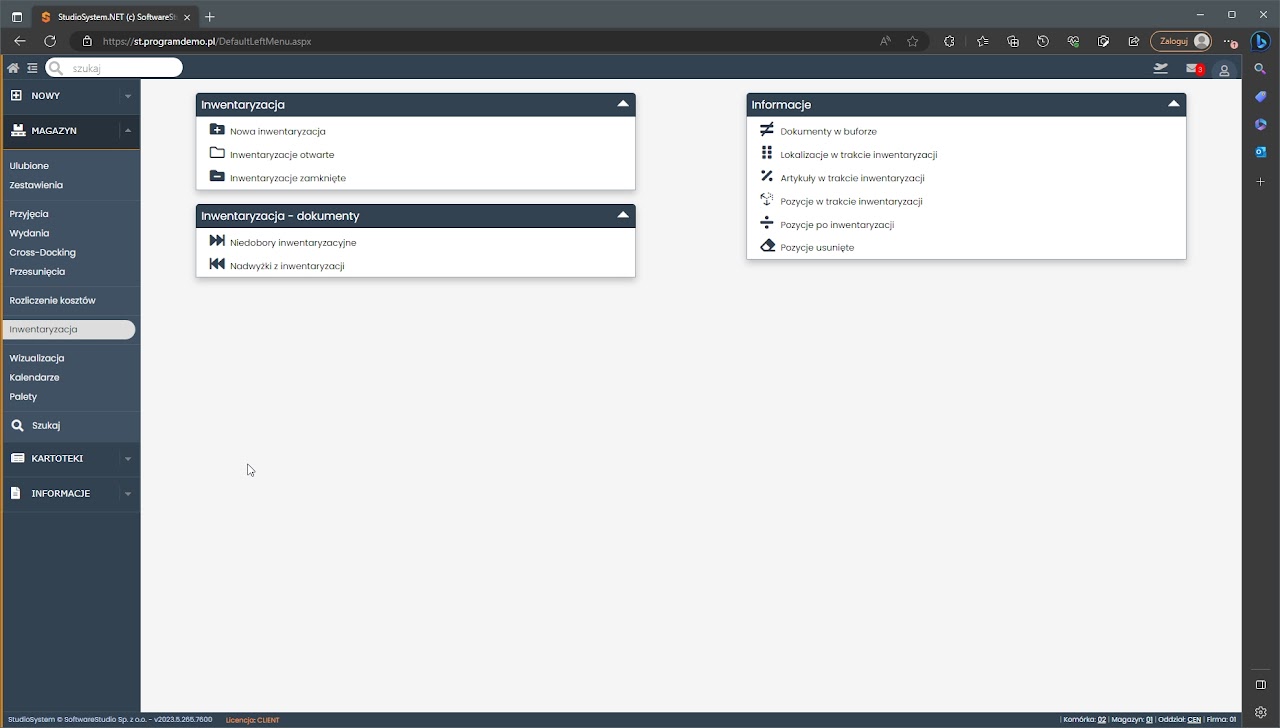This screenshot has width=1280, height=728.
Task: Open Przesunięcia menu item
Action: (x=37, y=271)
